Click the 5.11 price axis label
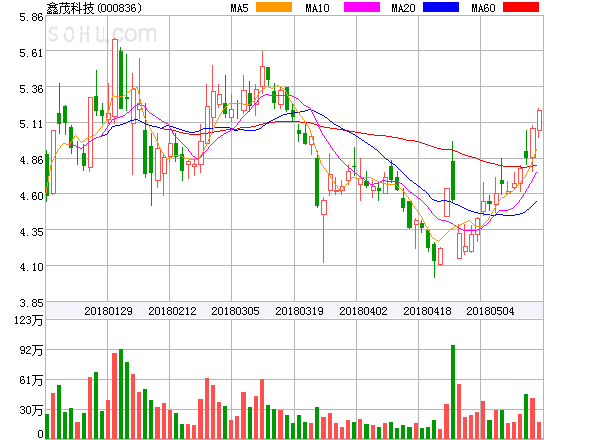 tap(31, 124)
